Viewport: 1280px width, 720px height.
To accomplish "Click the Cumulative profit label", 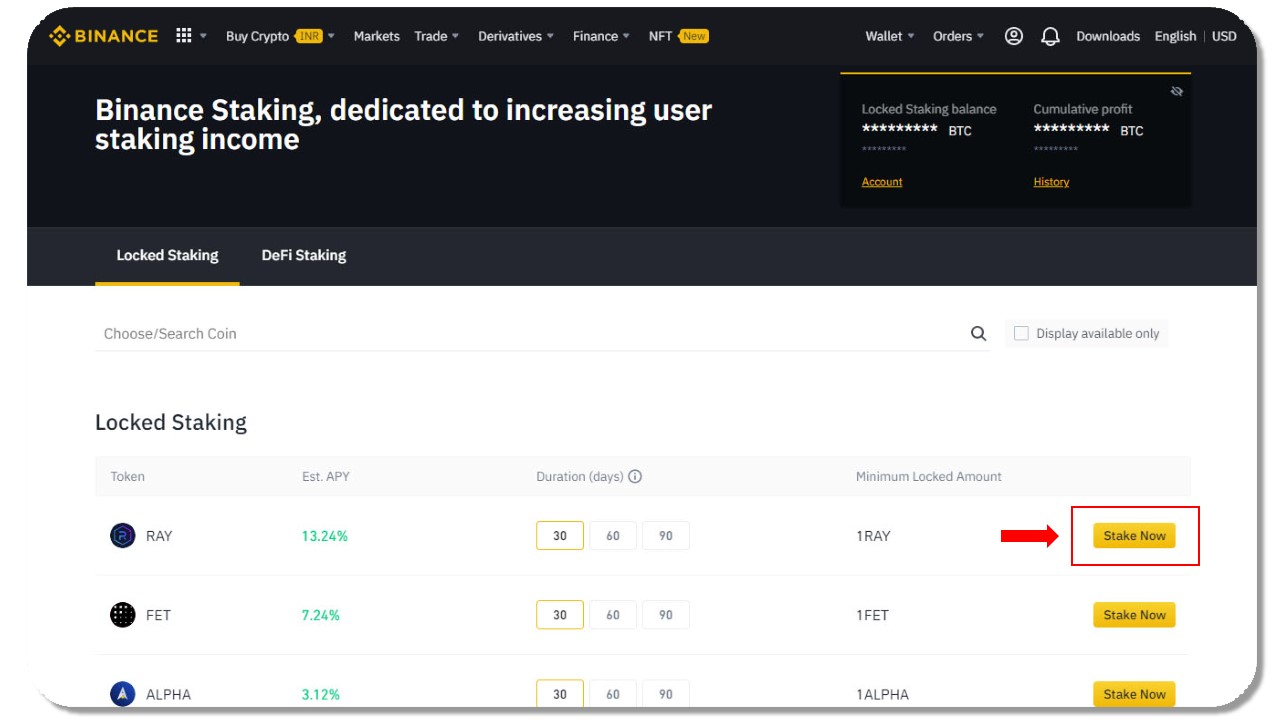I will (x=1083, y=109).
